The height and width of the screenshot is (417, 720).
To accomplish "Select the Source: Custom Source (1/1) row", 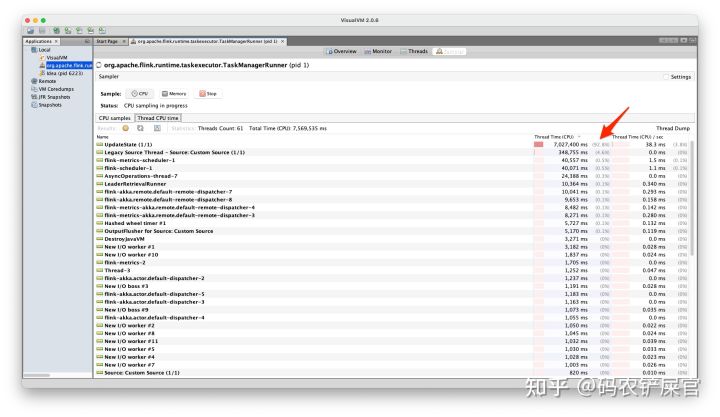I will (393, 372).
